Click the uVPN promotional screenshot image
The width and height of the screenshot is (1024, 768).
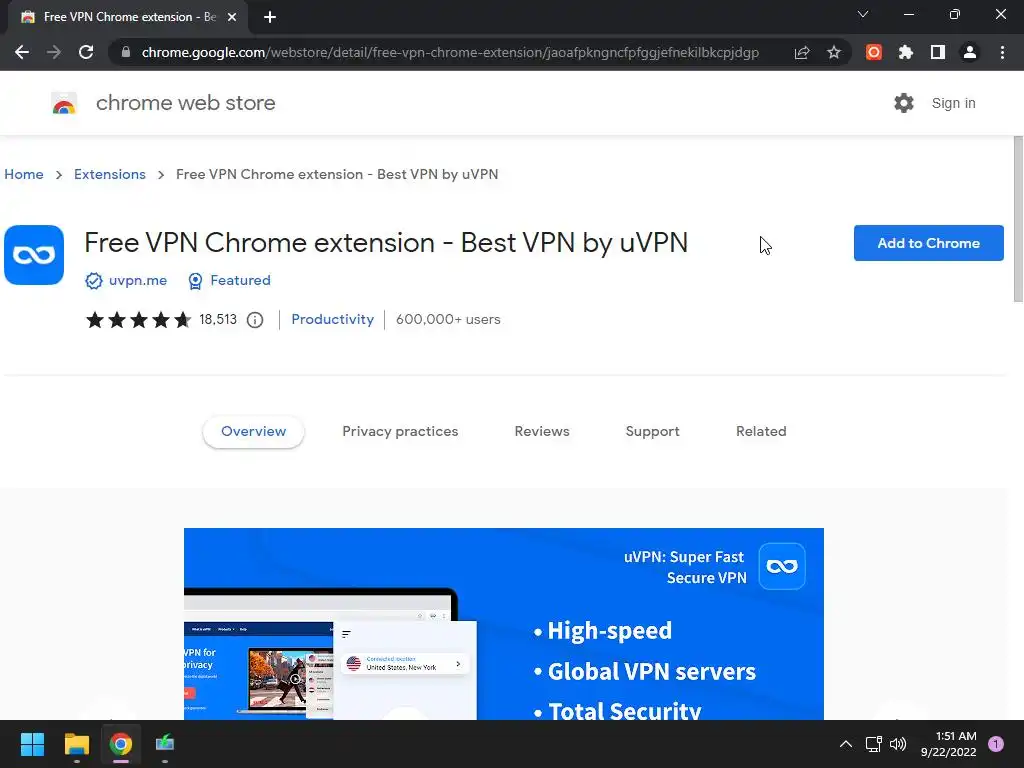coord(504,624)
